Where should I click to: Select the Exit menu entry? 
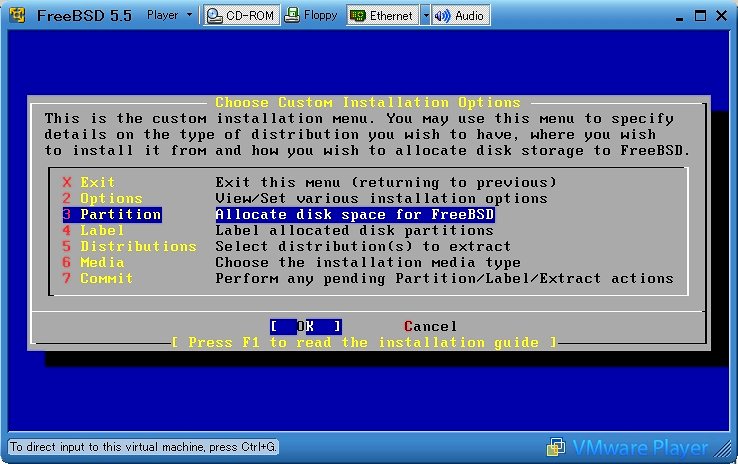pos(98,182)
